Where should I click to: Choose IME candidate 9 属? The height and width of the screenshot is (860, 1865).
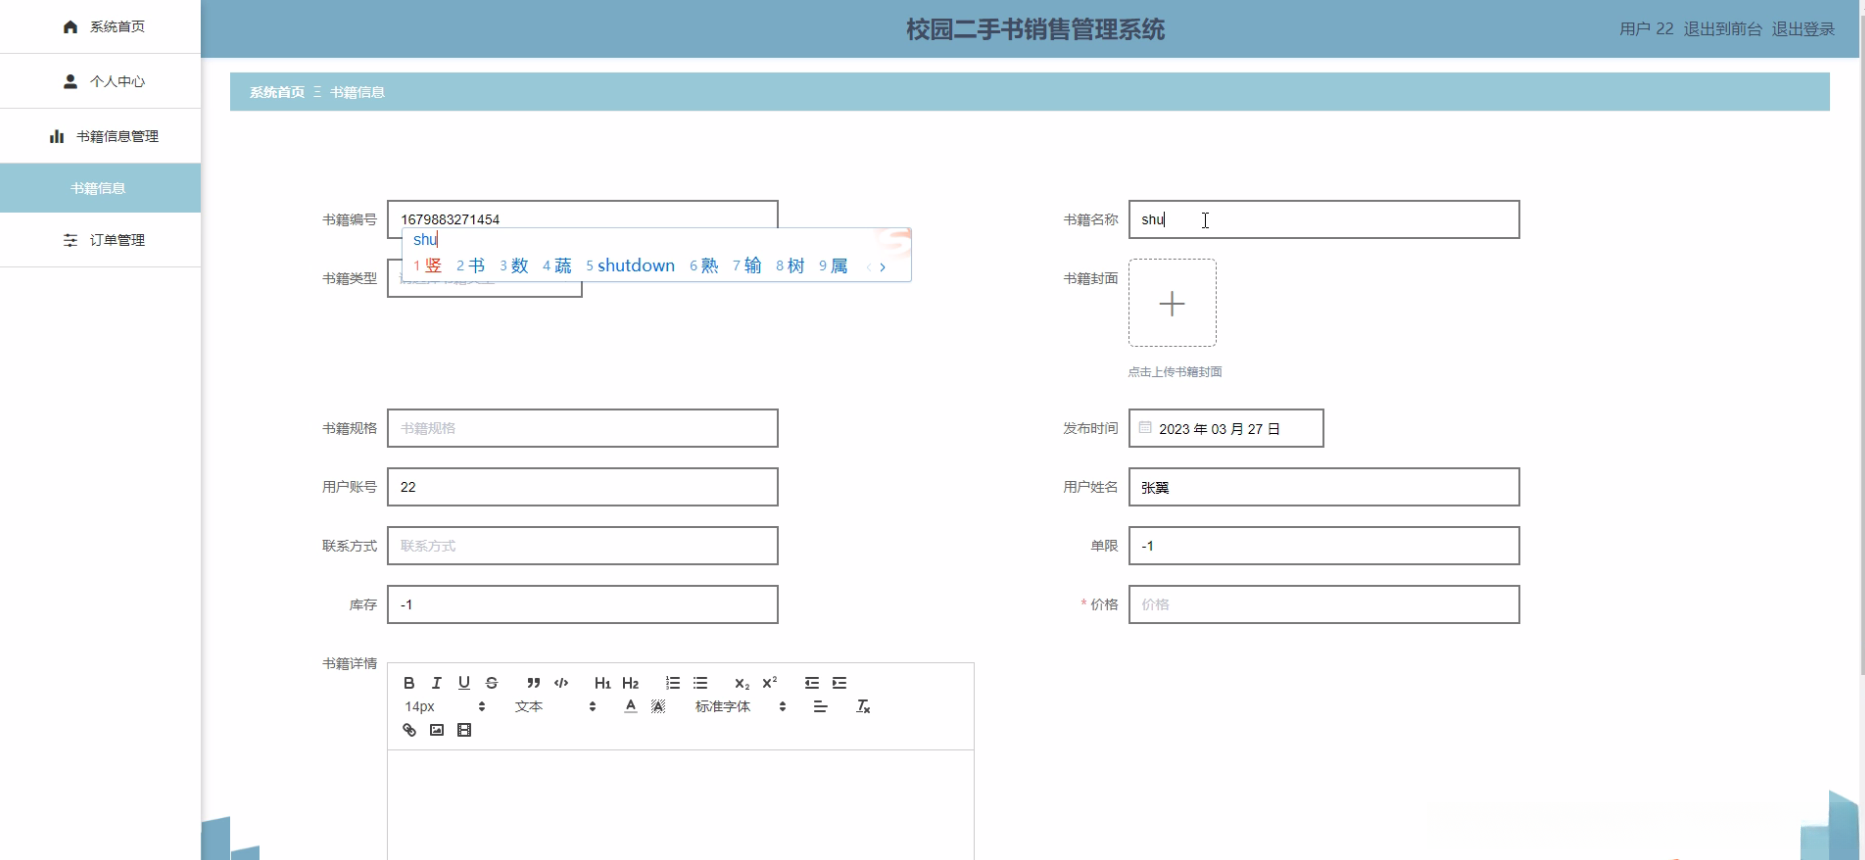click(x=833, y=266)
